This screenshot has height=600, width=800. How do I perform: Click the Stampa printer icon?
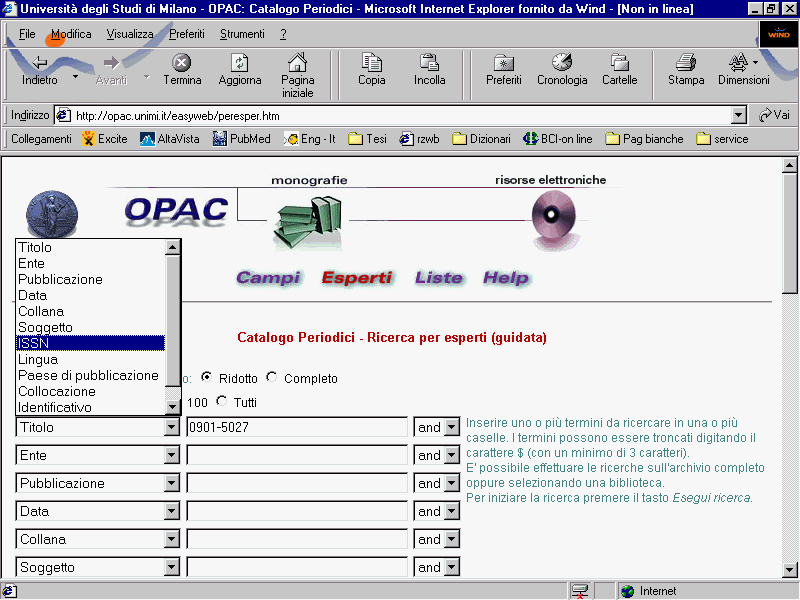click(686, 63)
